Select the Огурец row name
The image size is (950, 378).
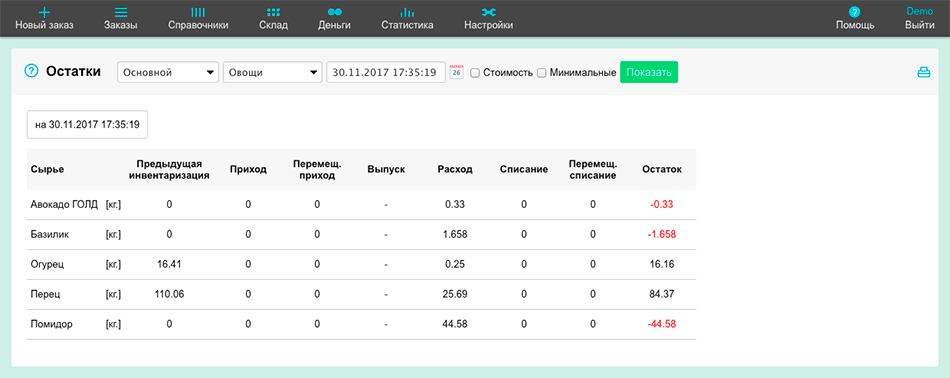tap(48, 264)
